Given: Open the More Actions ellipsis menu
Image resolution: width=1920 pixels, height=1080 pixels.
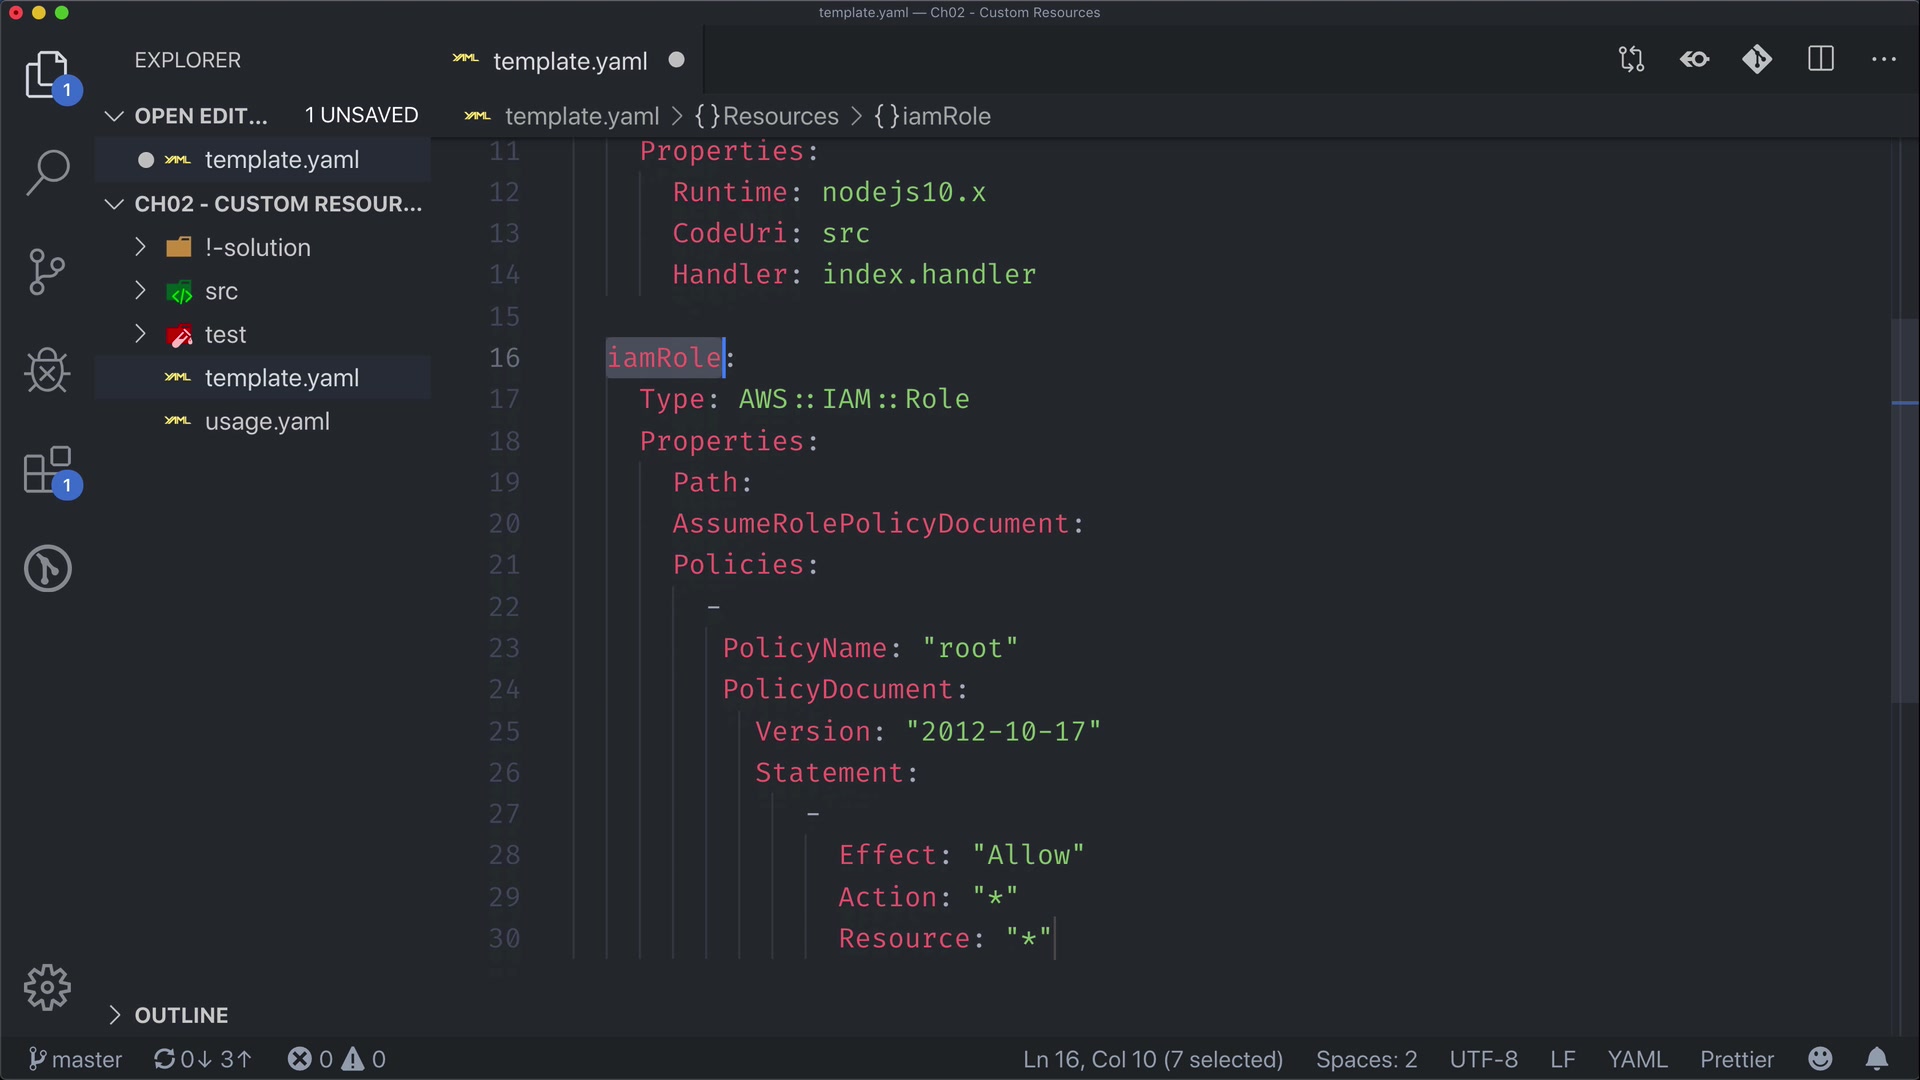Looking at the screenshot, I should point(1883,60).
